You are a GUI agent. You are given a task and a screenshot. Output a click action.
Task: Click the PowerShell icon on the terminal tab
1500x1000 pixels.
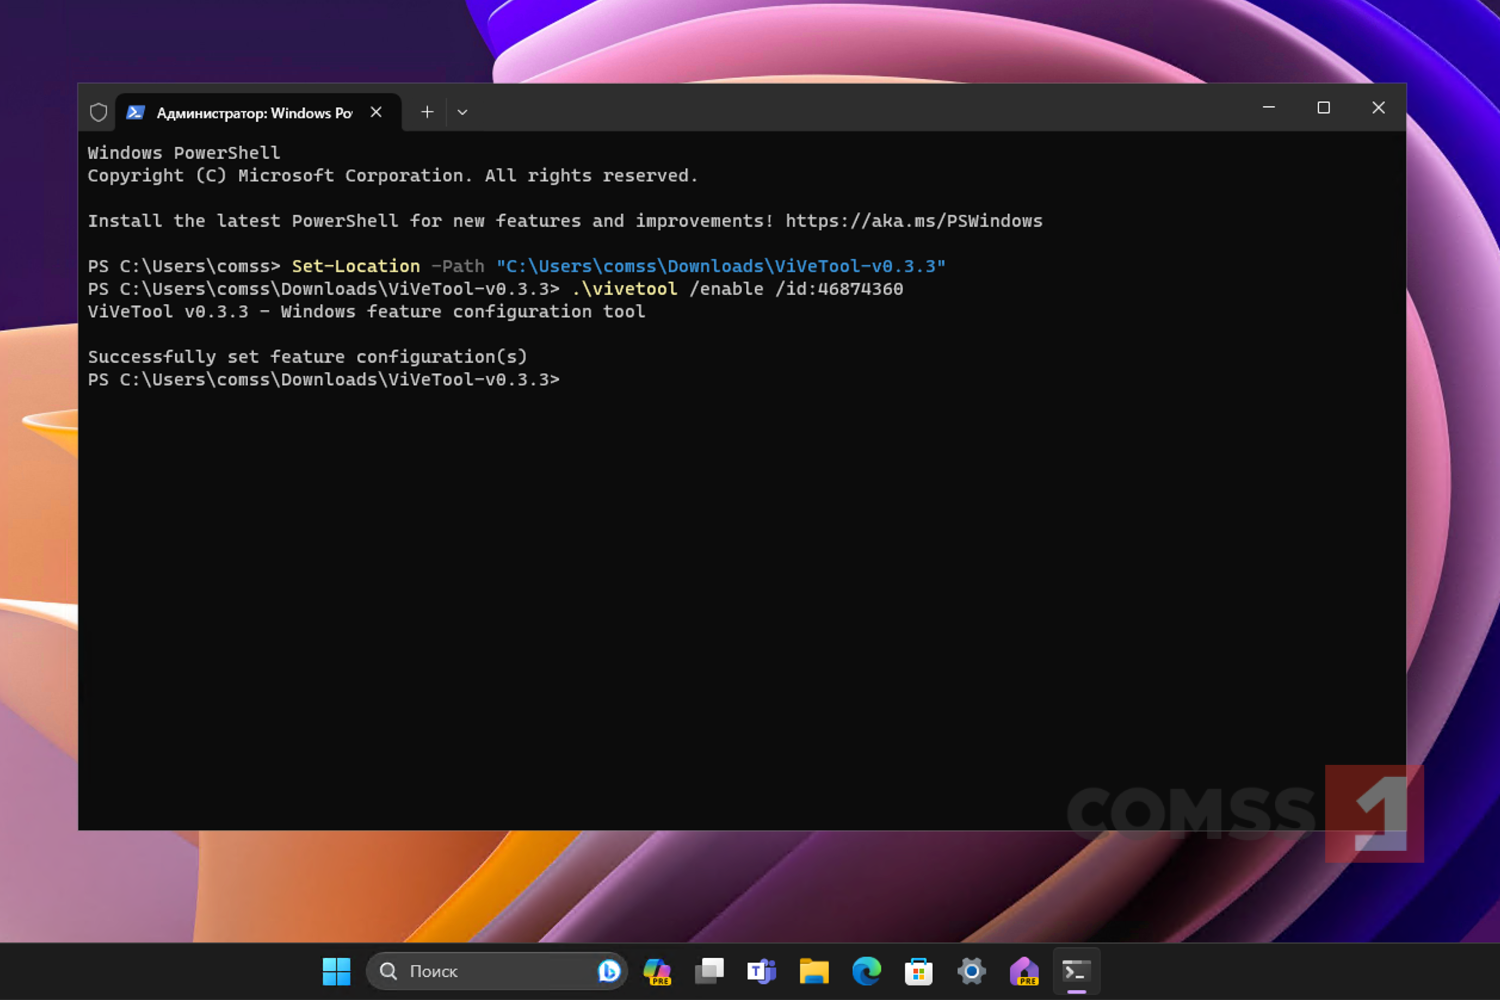136,113
